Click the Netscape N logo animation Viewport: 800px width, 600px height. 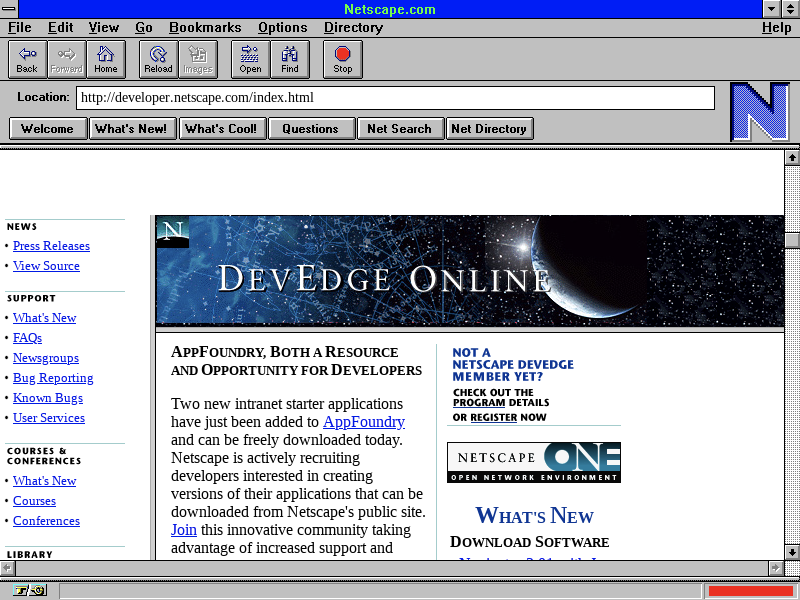pyautogui.click(x=759, y=111)
